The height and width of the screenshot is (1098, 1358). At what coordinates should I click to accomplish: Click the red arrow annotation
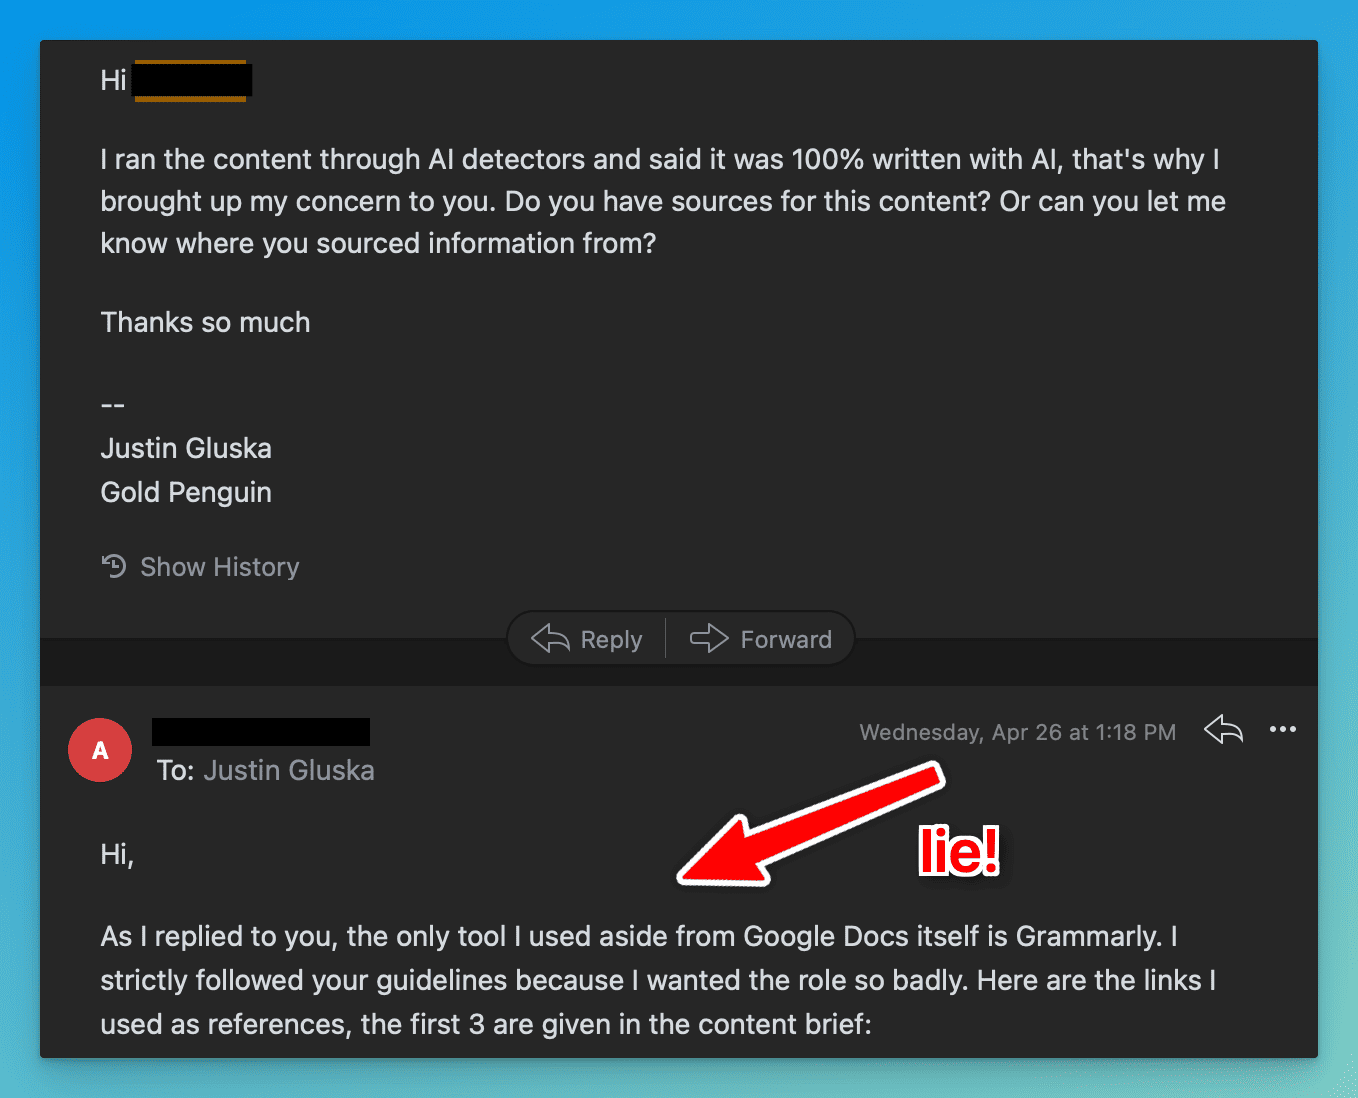point(811,824)
